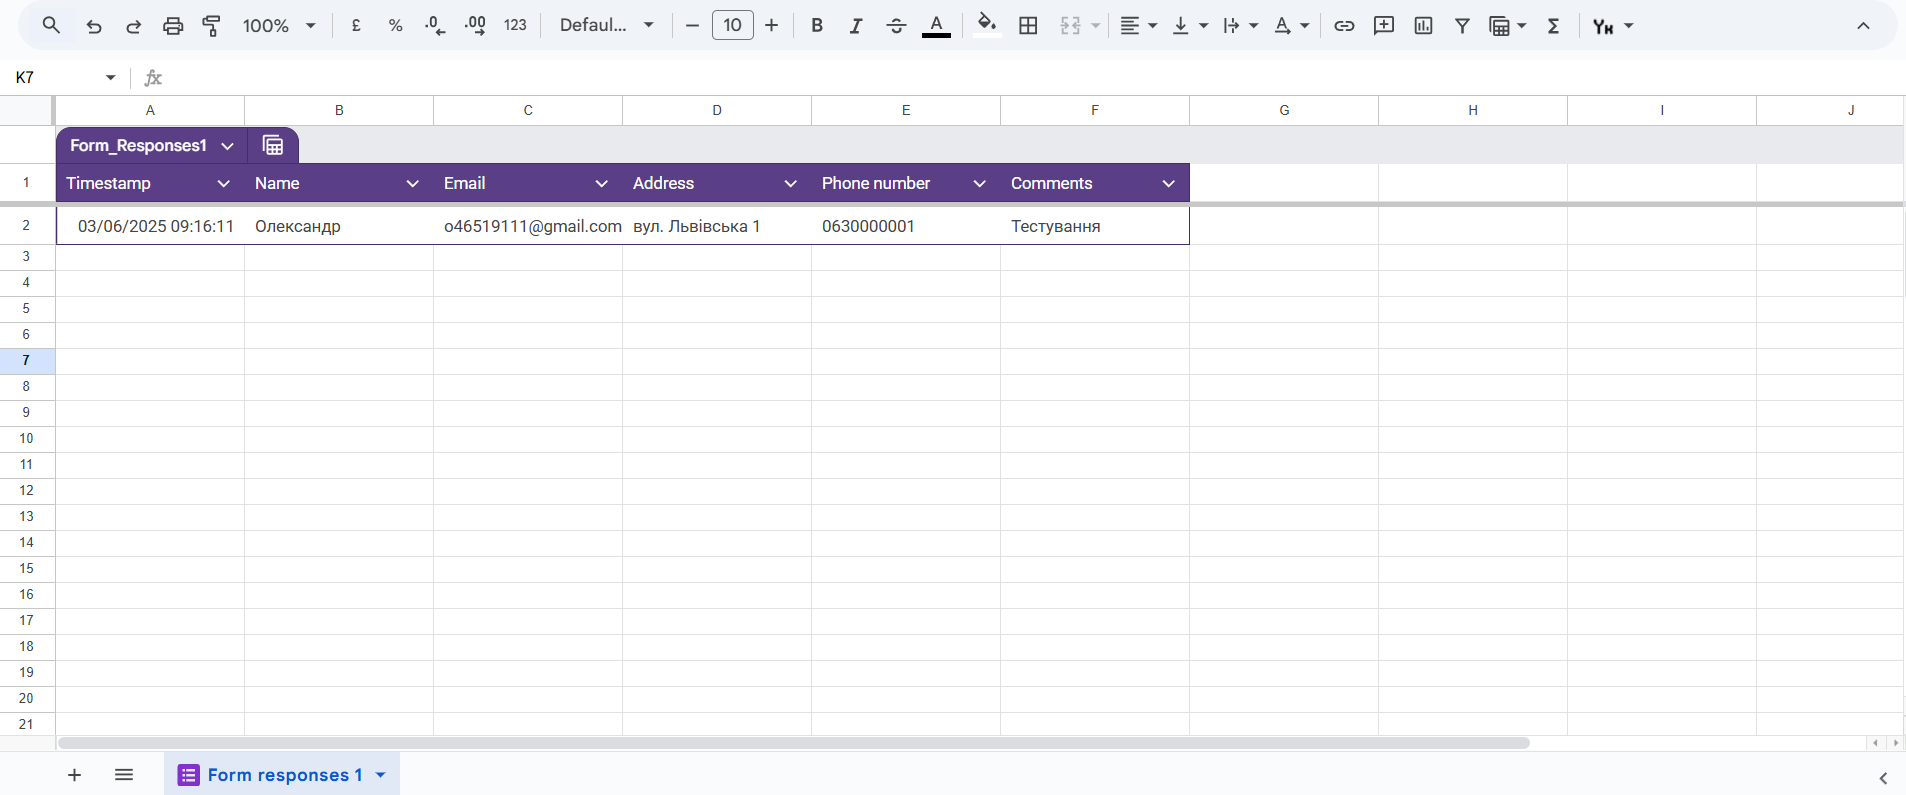Open the text colour picker
Viewport: 1906px width, 795px height.
(936, 26)
